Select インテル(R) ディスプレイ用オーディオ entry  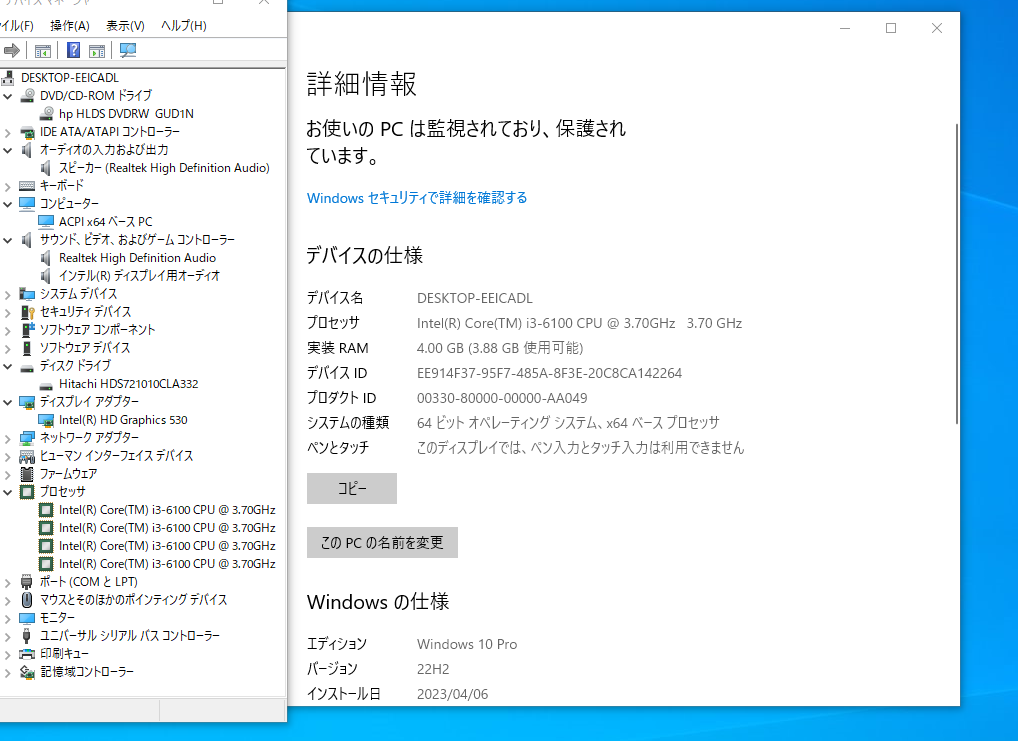coord(140,276)
